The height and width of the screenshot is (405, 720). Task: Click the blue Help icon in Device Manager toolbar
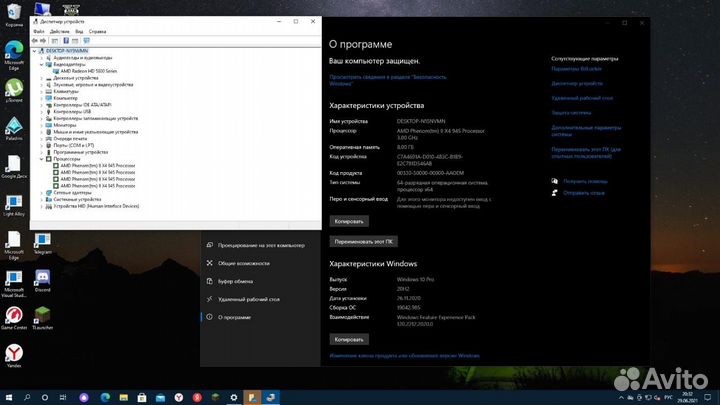tap(66, 41)
